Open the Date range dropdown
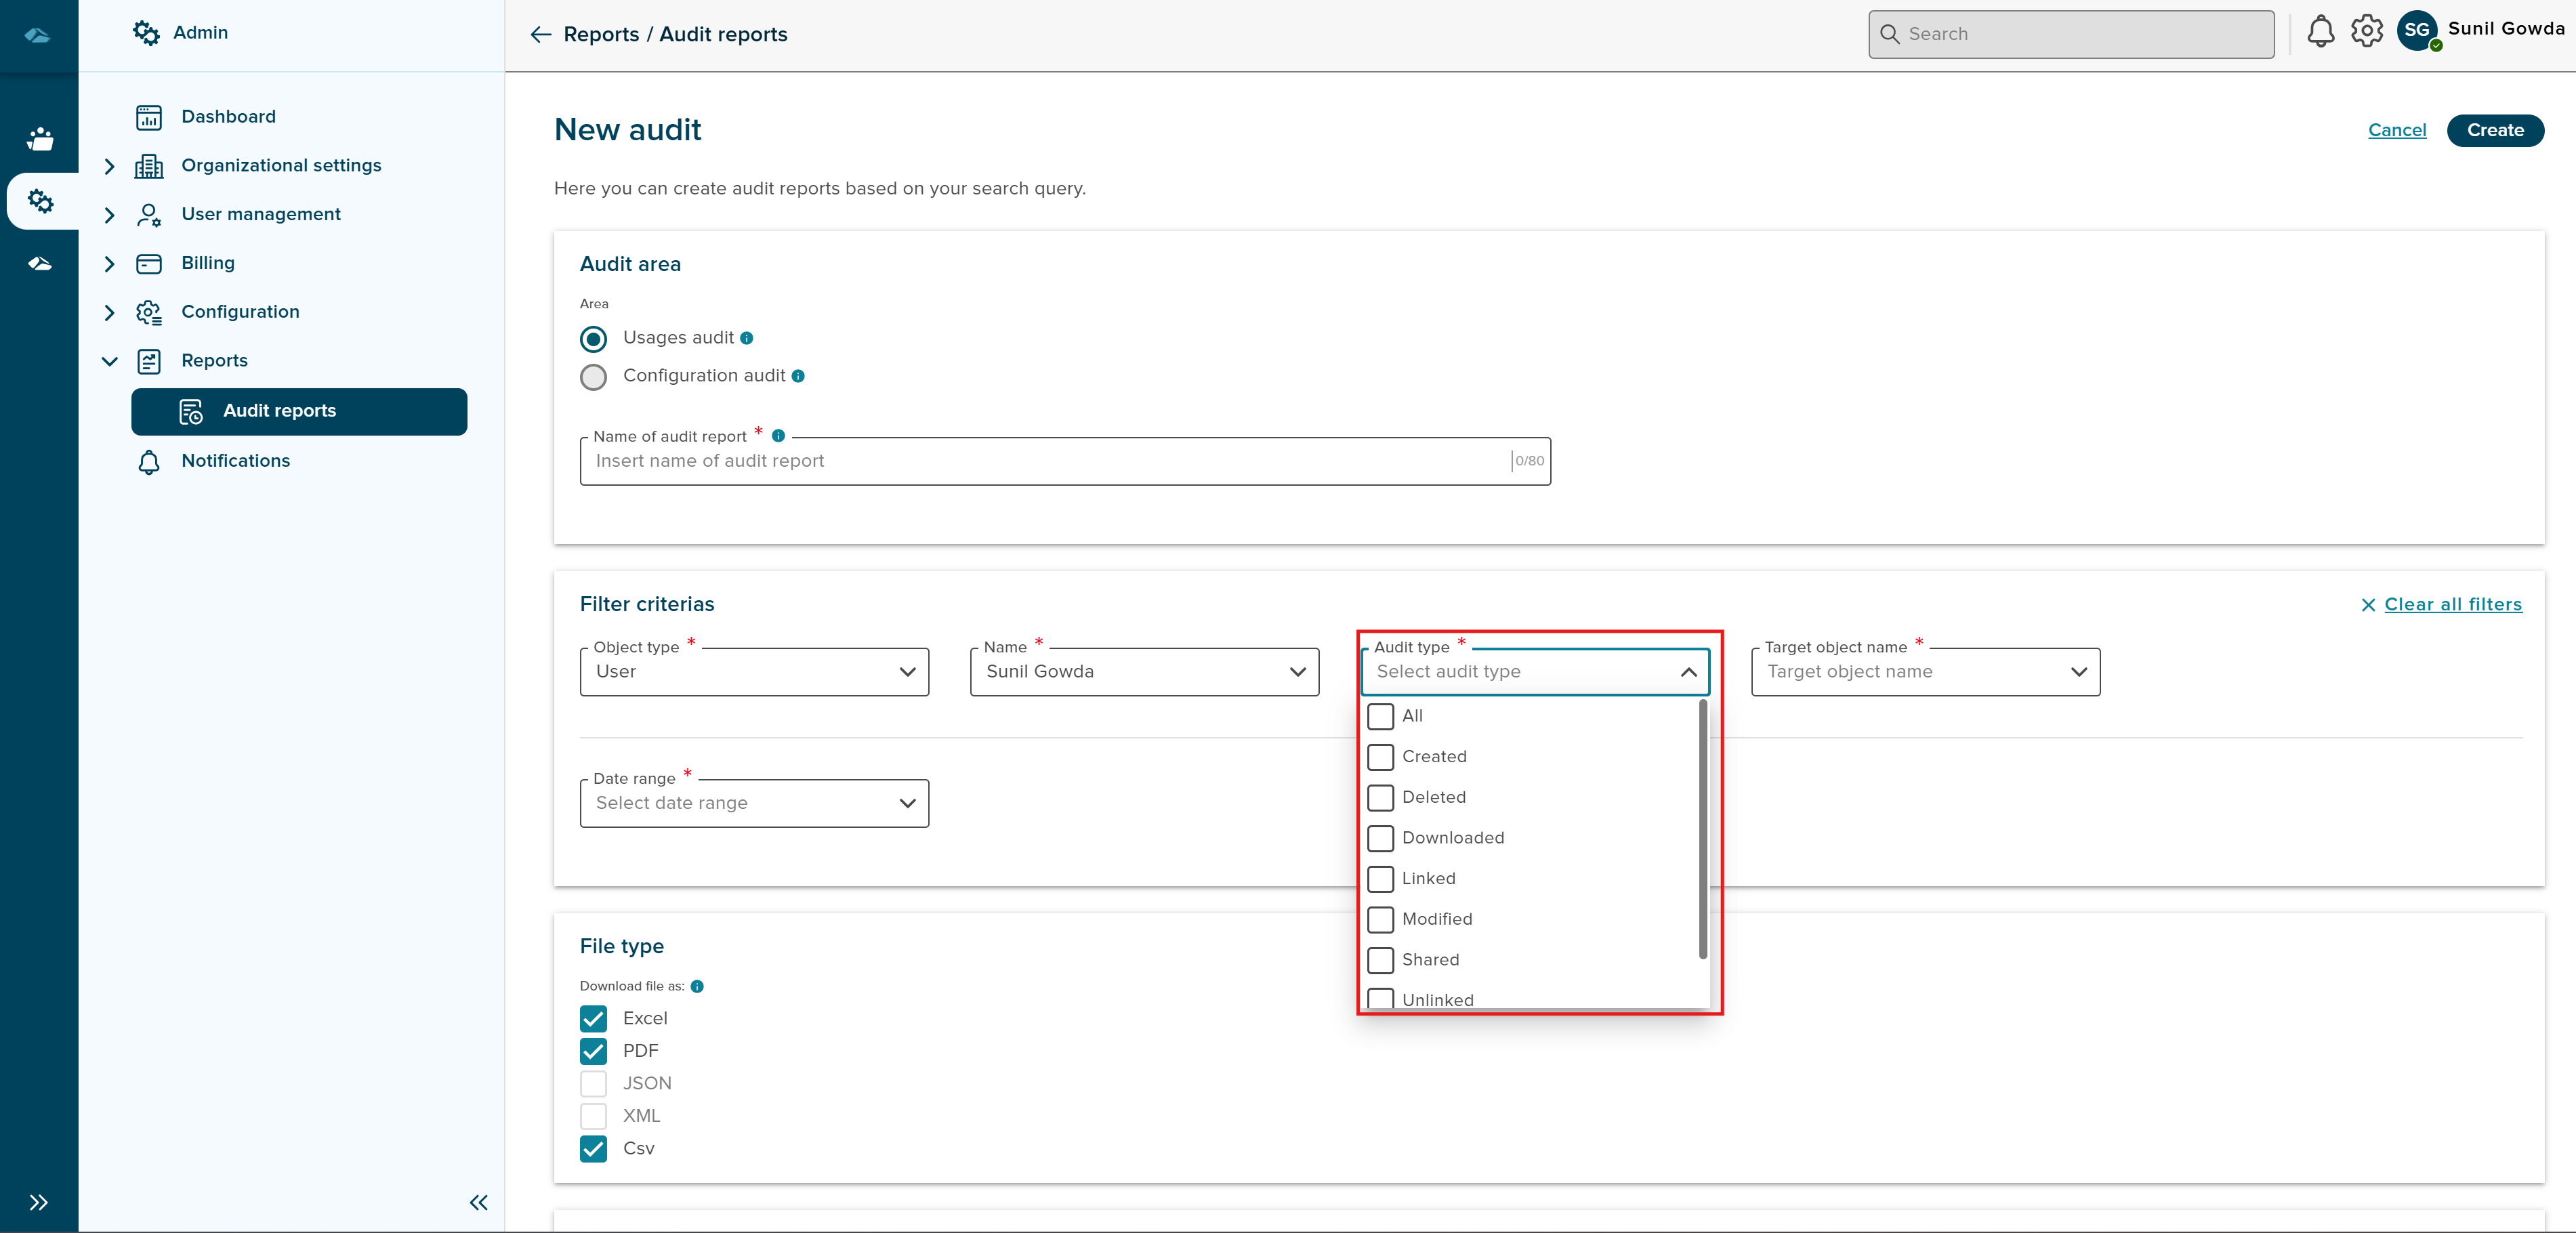 754,803
